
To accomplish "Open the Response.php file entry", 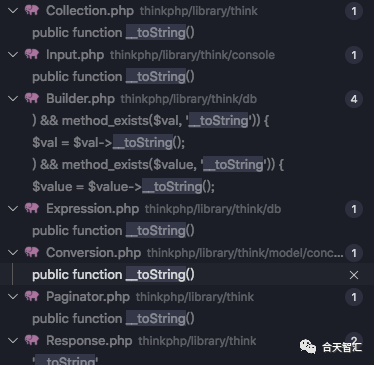I will pos(89,341).
